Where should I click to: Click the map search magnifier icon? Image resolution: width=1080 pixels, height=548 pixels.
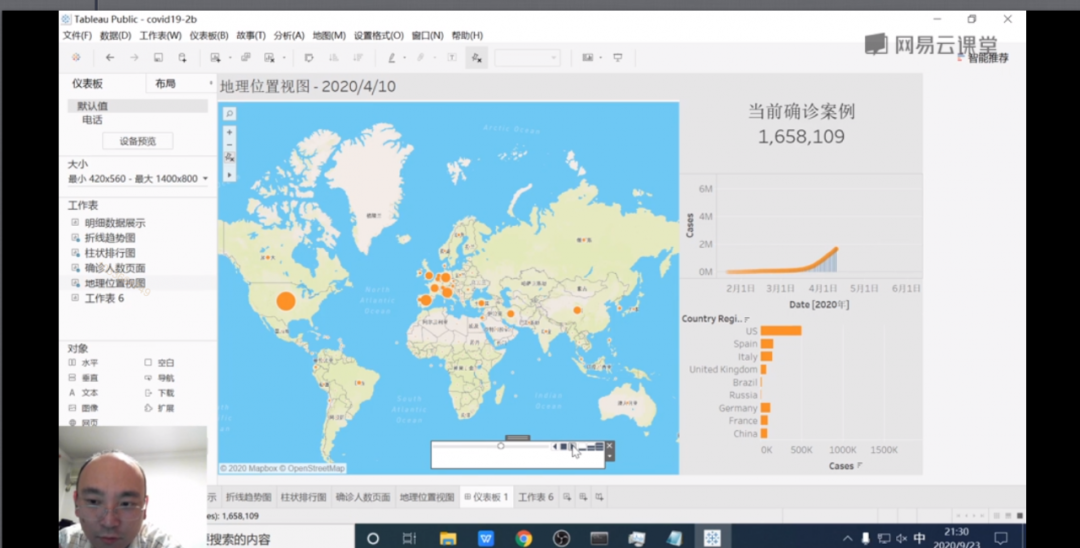point(229,114)
